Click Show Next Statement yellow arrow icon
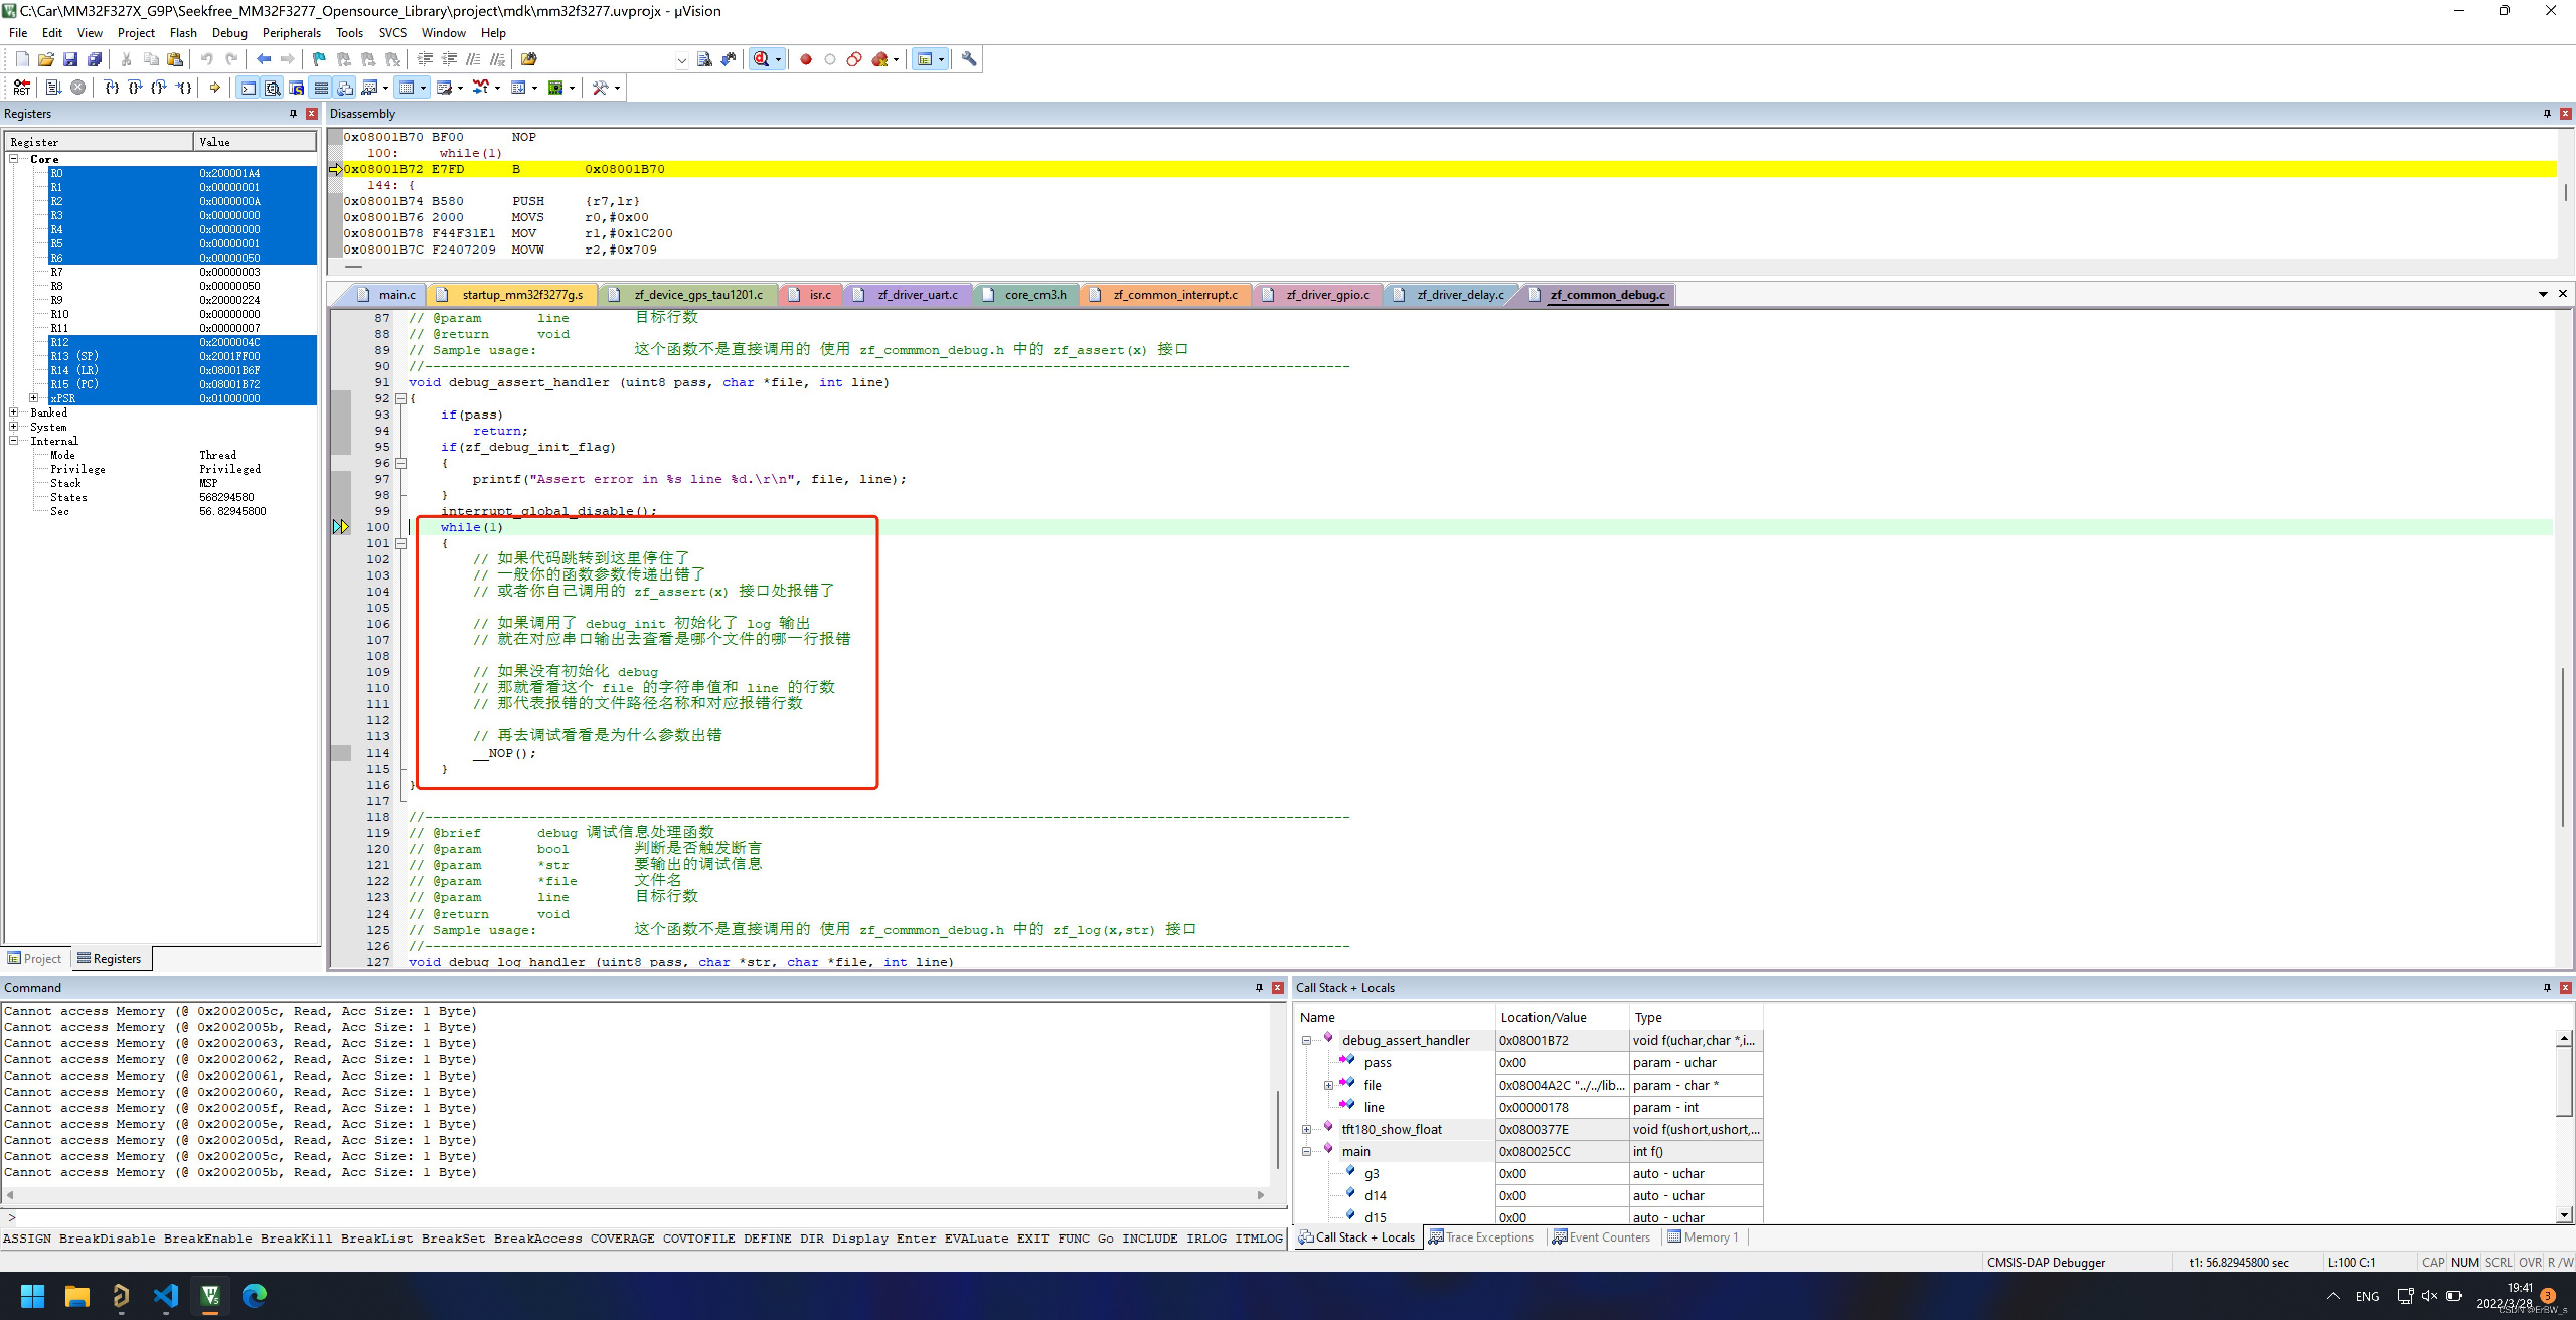The width and height of the screenshot is (2576, 1320). [215, 87]
